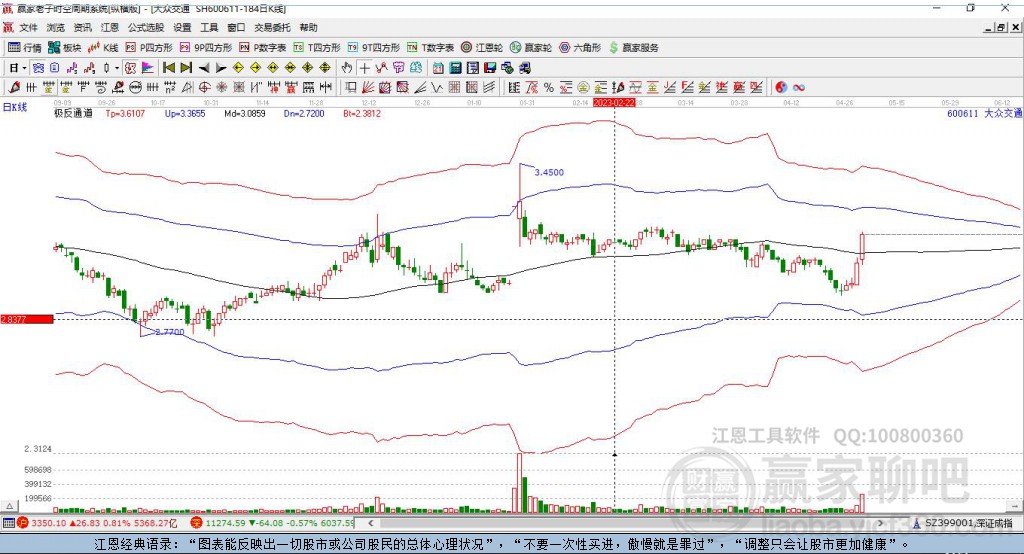Select the red pencil drawing tool

click(x=14, y=87)
